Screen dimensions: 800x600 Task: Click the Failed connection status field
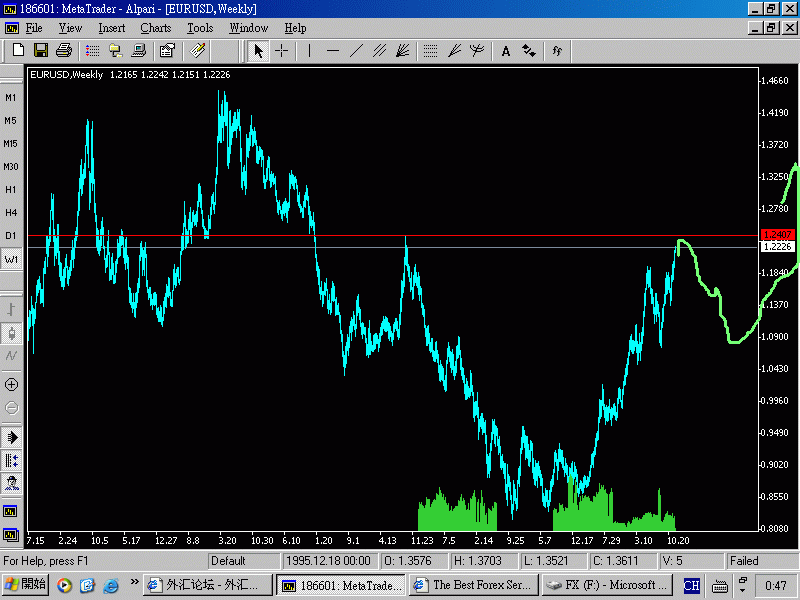(761, 561)
